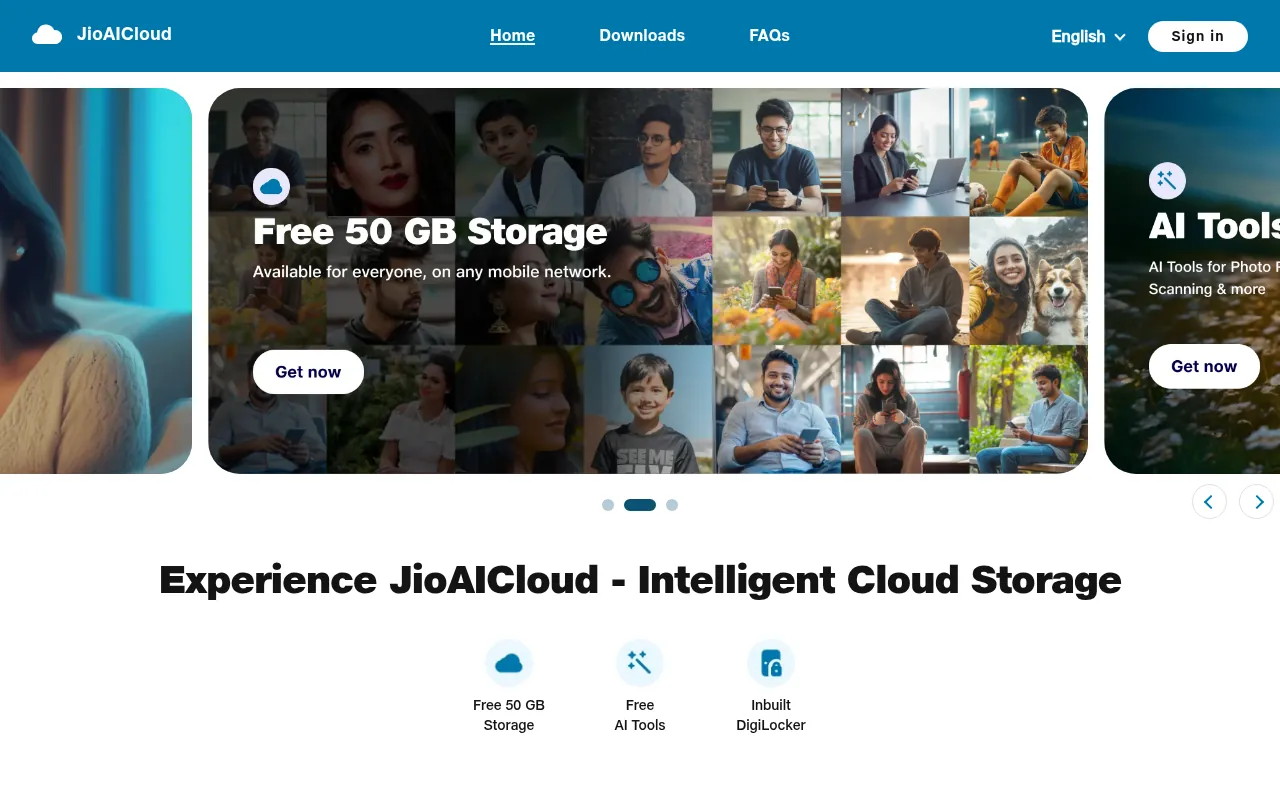Go to previous carousel slide arrow
The image size is (1280, 800).
pos(1209,501)
